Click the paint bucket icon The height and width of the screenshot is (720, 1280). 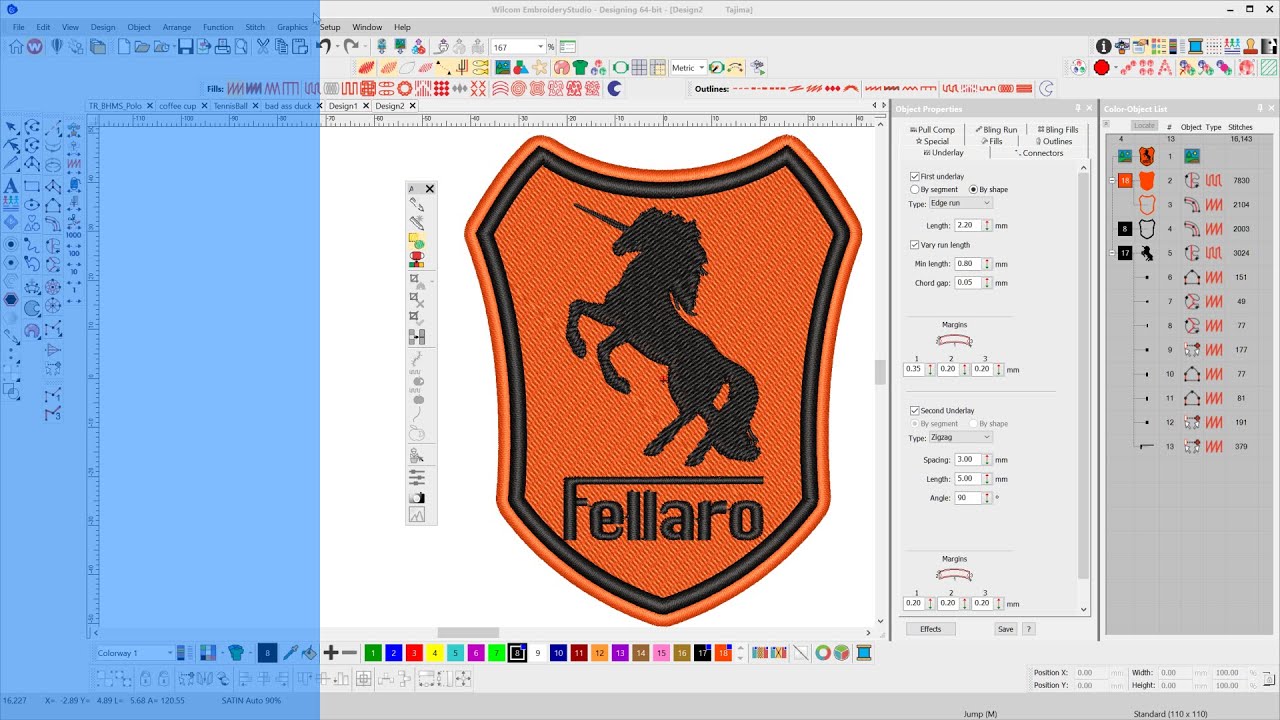click(x=310, y=653)
